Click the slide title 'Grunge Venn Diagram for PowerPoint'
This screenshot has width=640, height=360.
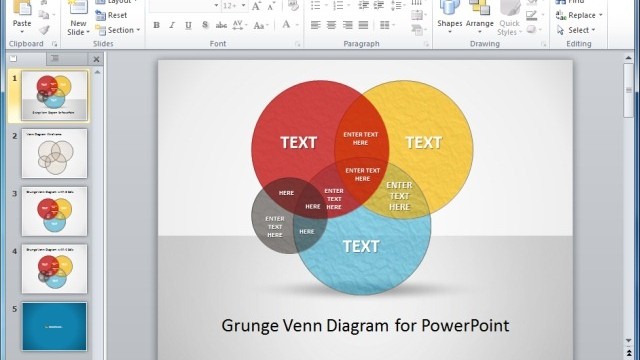365,326
